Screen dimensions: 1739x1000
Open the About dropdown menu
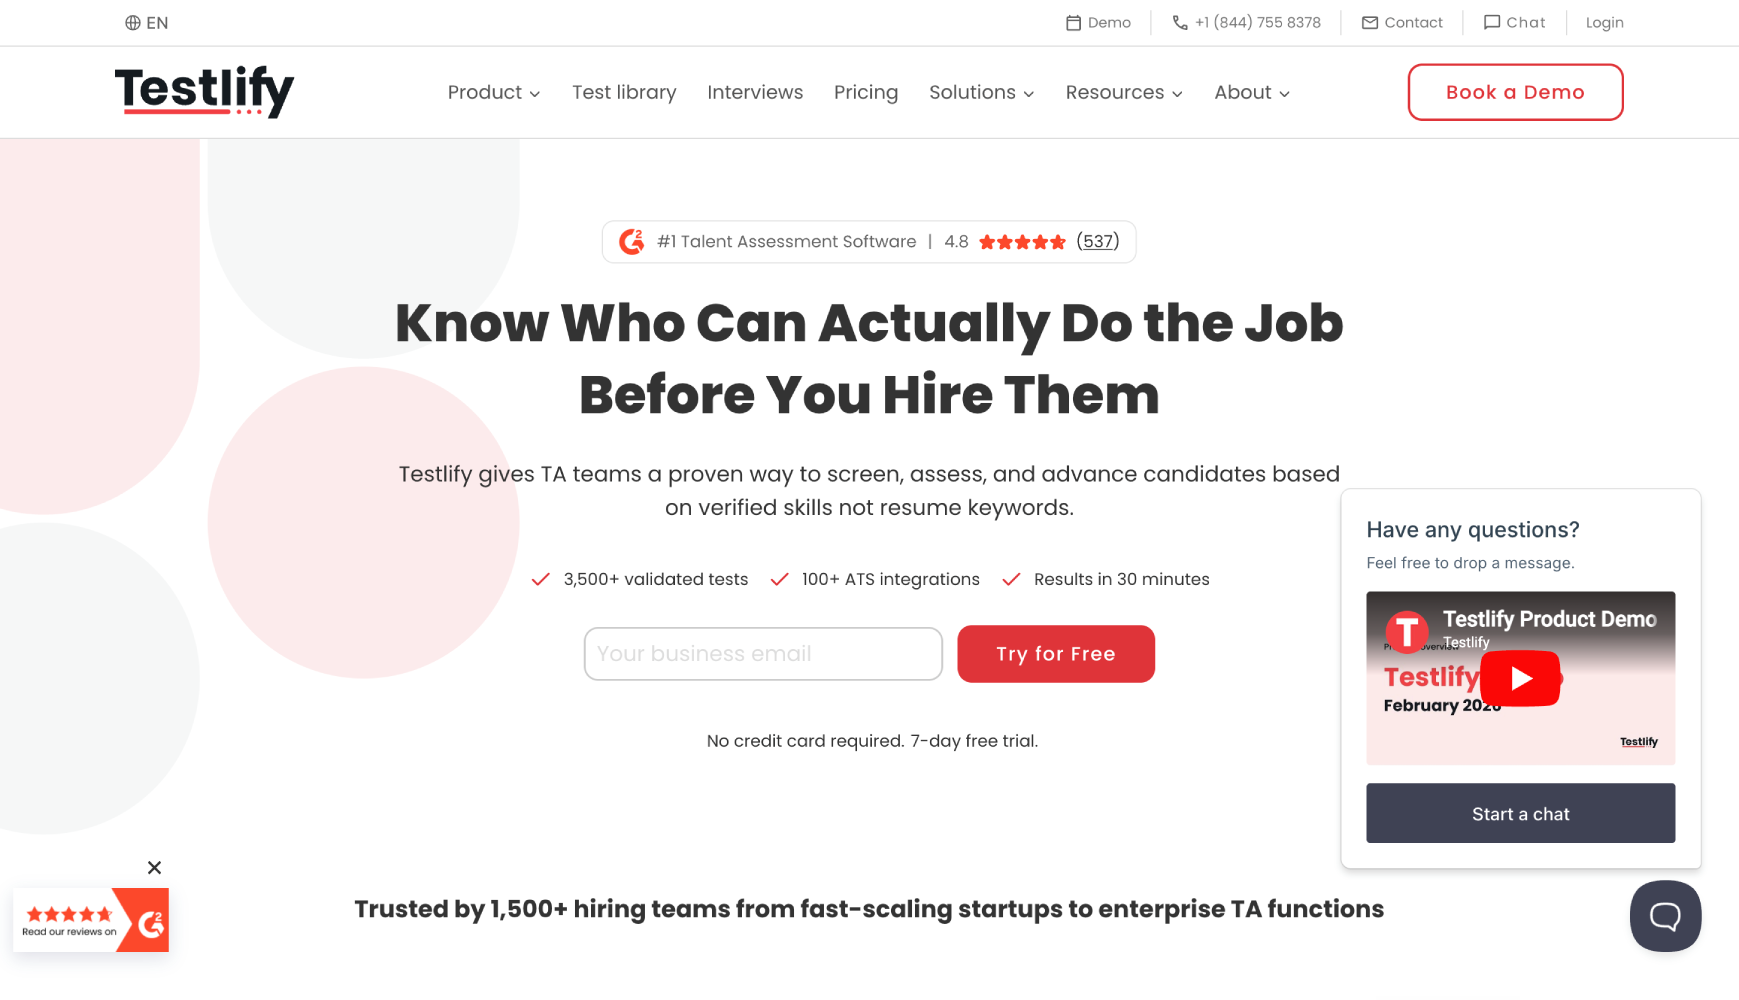click(x=1252, y=92)
